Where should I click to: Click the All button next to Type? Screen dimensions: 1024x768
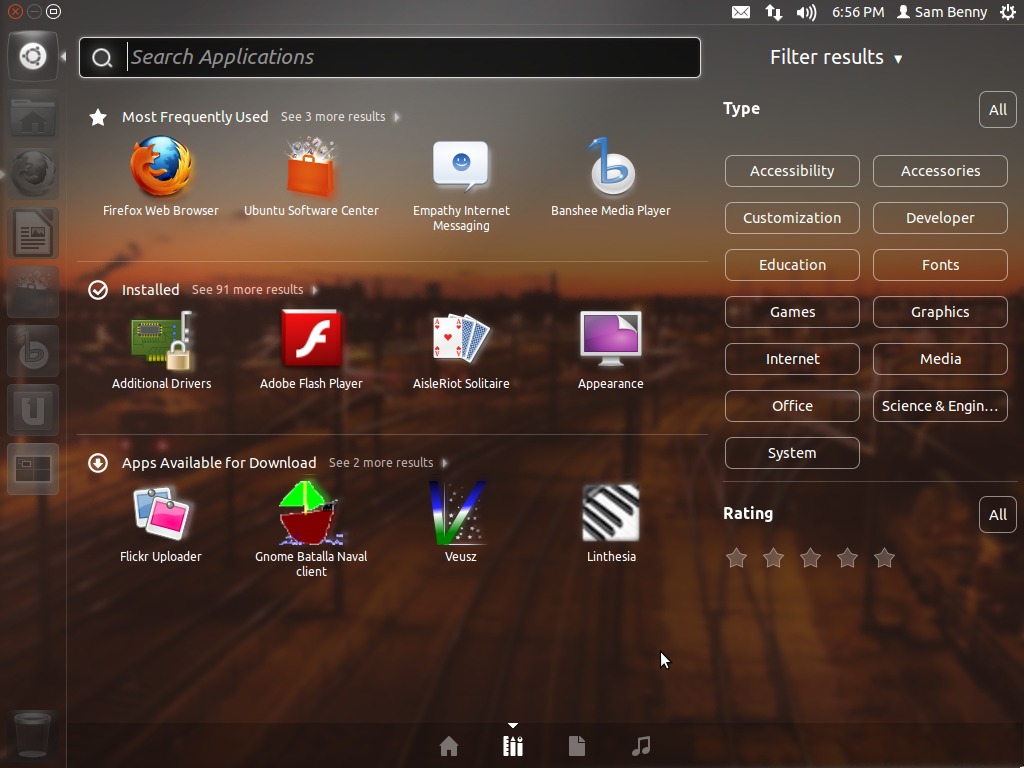tap(997, 109)
